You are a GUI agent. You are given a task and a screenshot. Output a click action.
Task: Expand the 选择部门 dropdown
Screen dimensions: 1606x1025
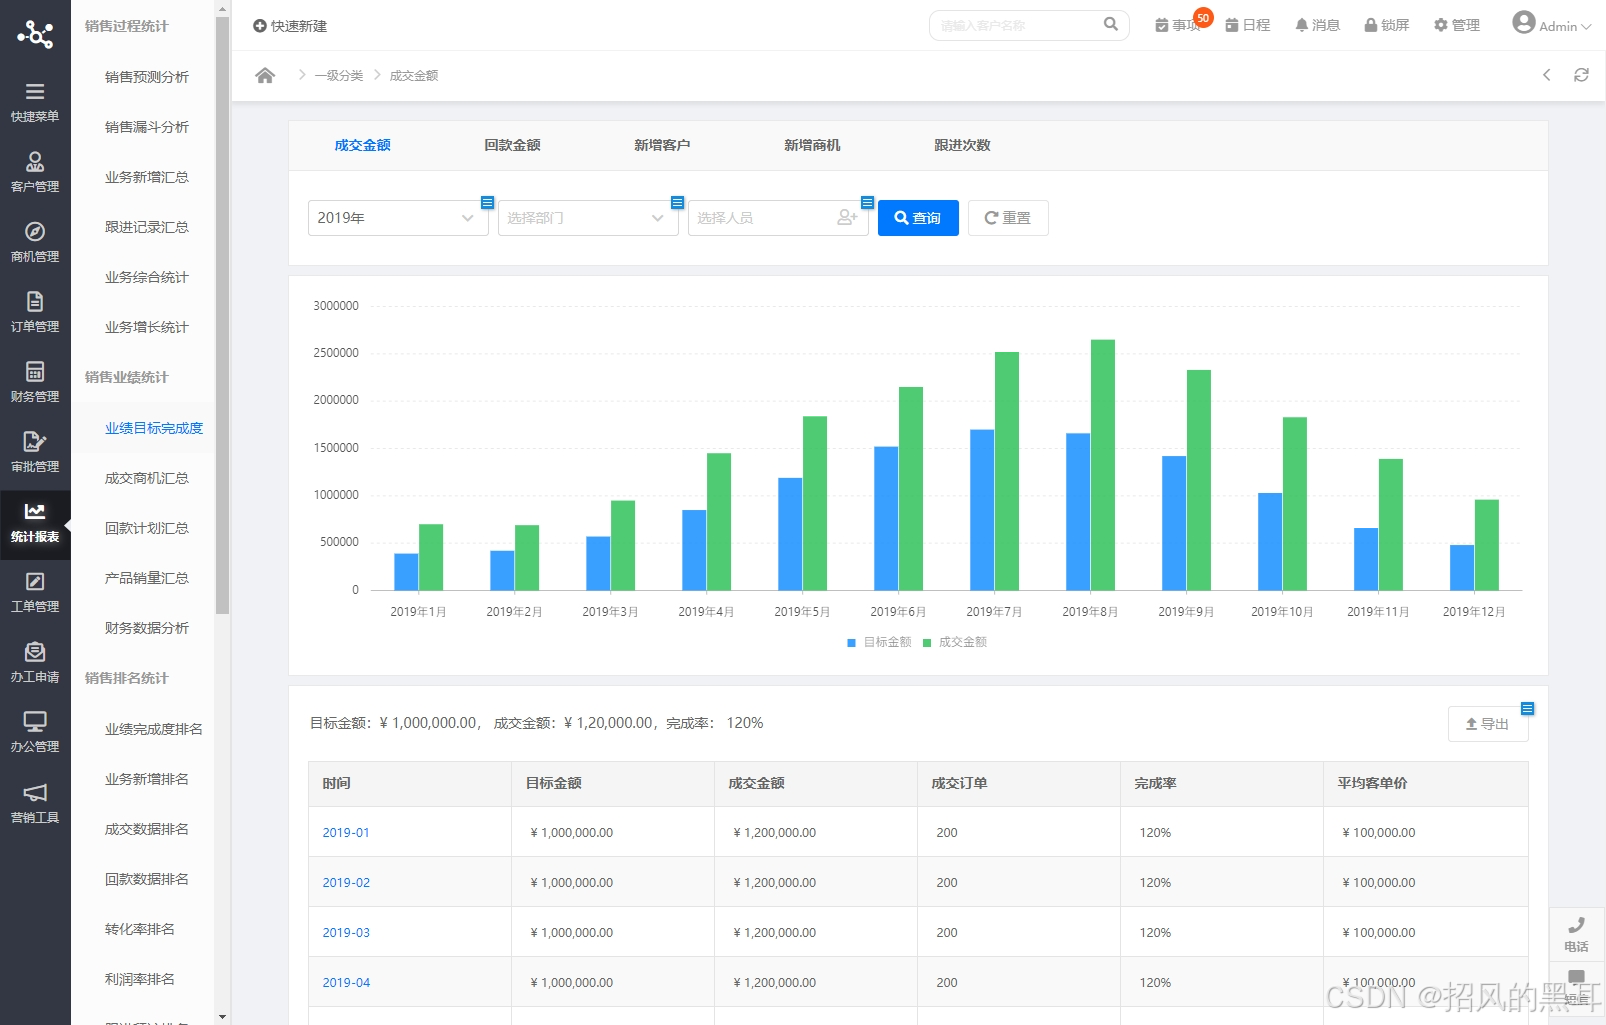[588, 218]
